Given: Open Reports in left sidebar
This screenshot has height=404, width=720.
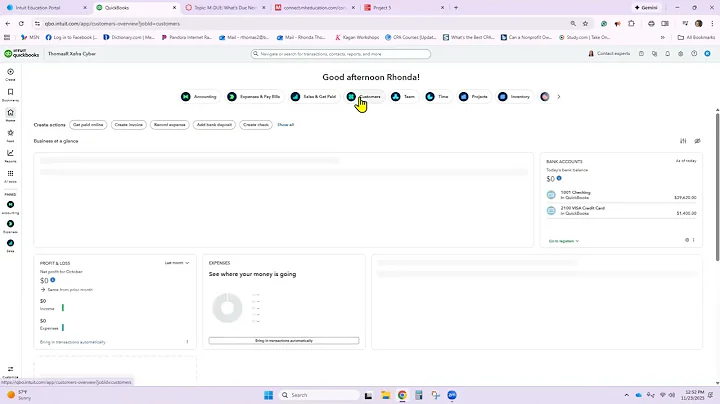Looking at the screenshot, I should [x=10, y=155].
